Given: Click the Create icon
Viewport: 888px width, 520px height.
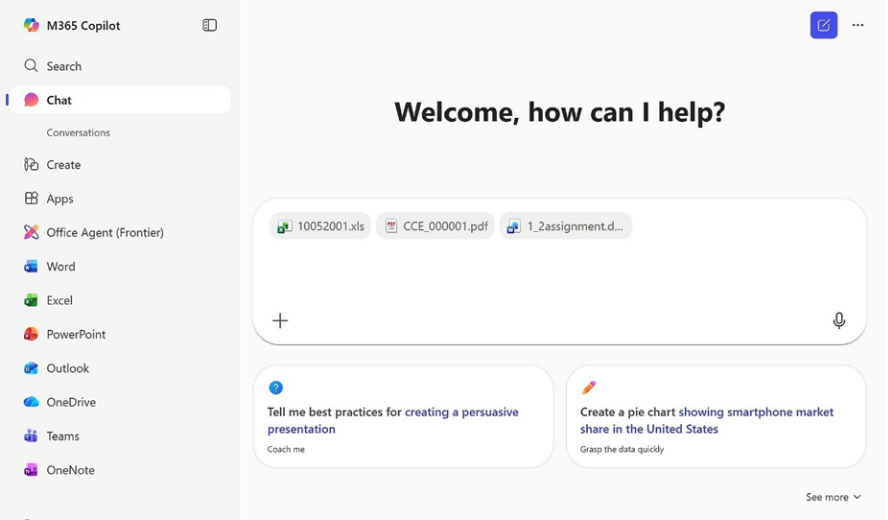Looking at the screenshot, I should click(x=31, y=164).
